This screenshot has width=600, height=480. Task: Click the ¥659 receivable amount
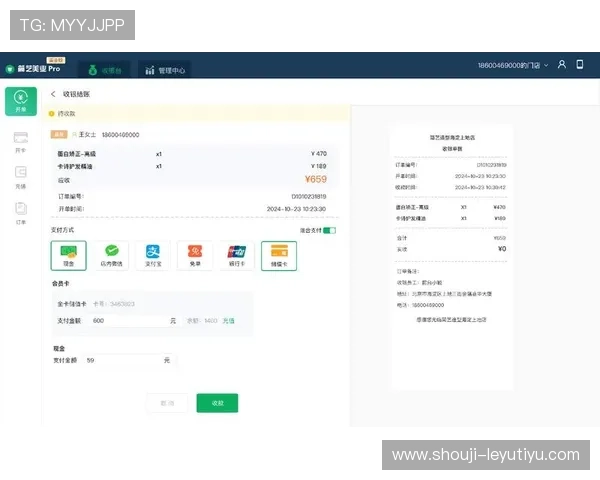[316, 179]
